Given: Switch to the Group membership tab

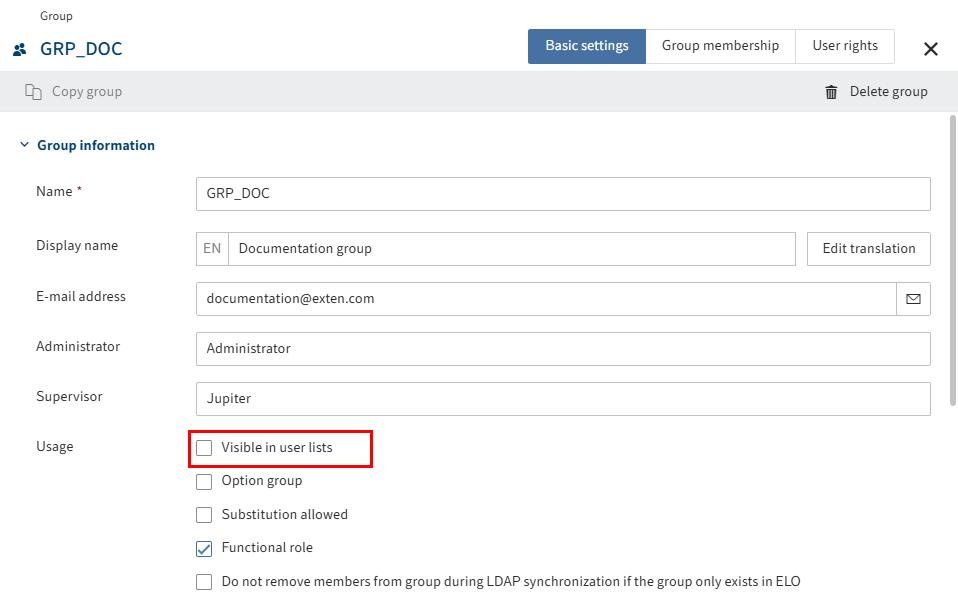Looking at the screenshot, I should click(721, 45).
